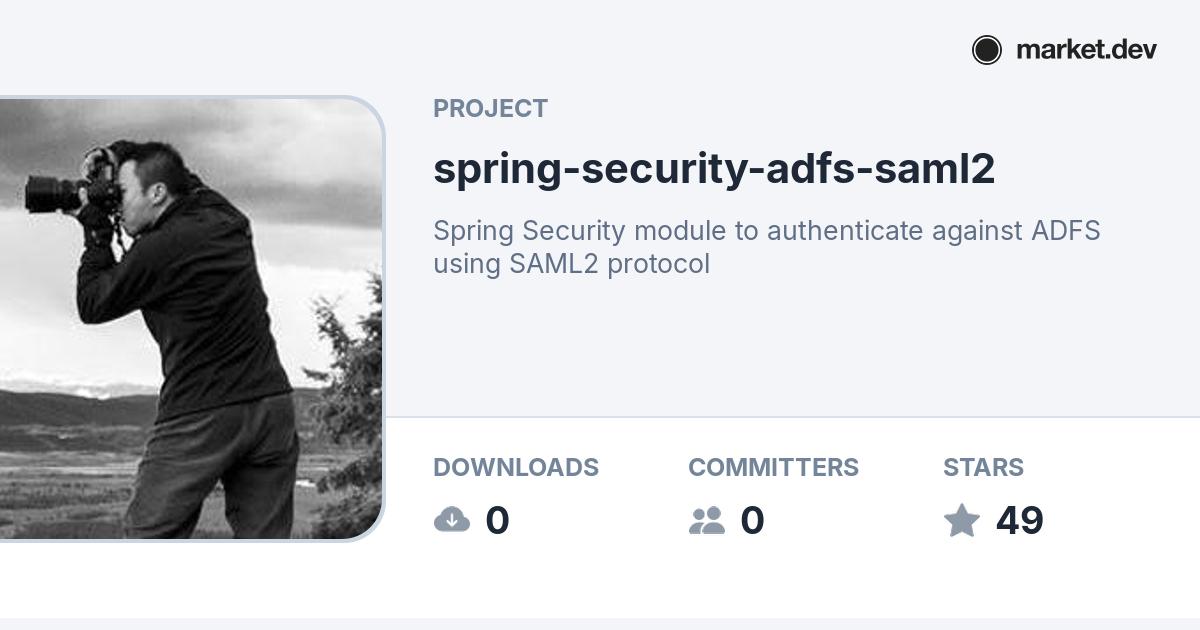Click the divider line above the stats
This screenshot has height=630, width=1200.
pos(790,417)
